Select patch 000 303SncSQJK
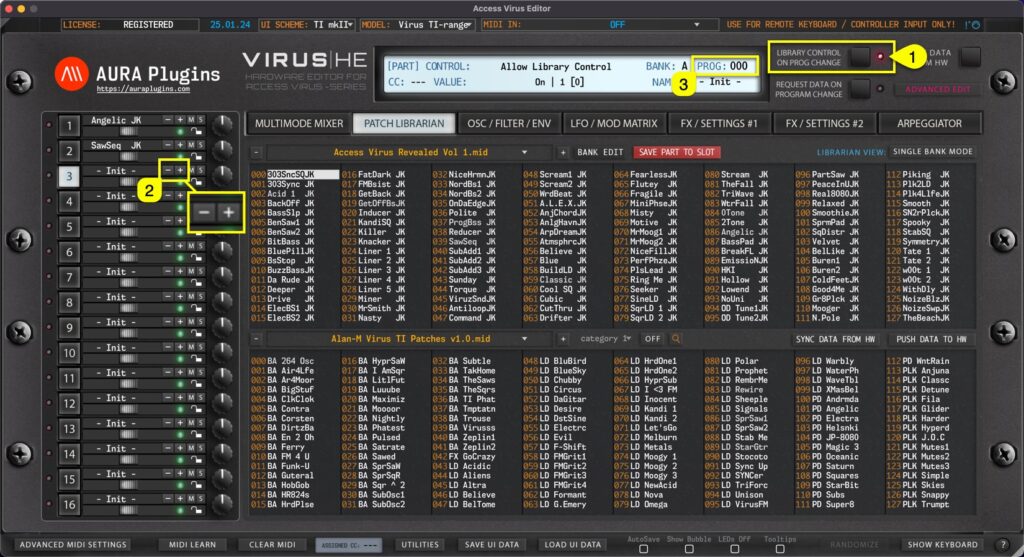Viewport: 1024px width, 557px height. (x=295, y=174)
